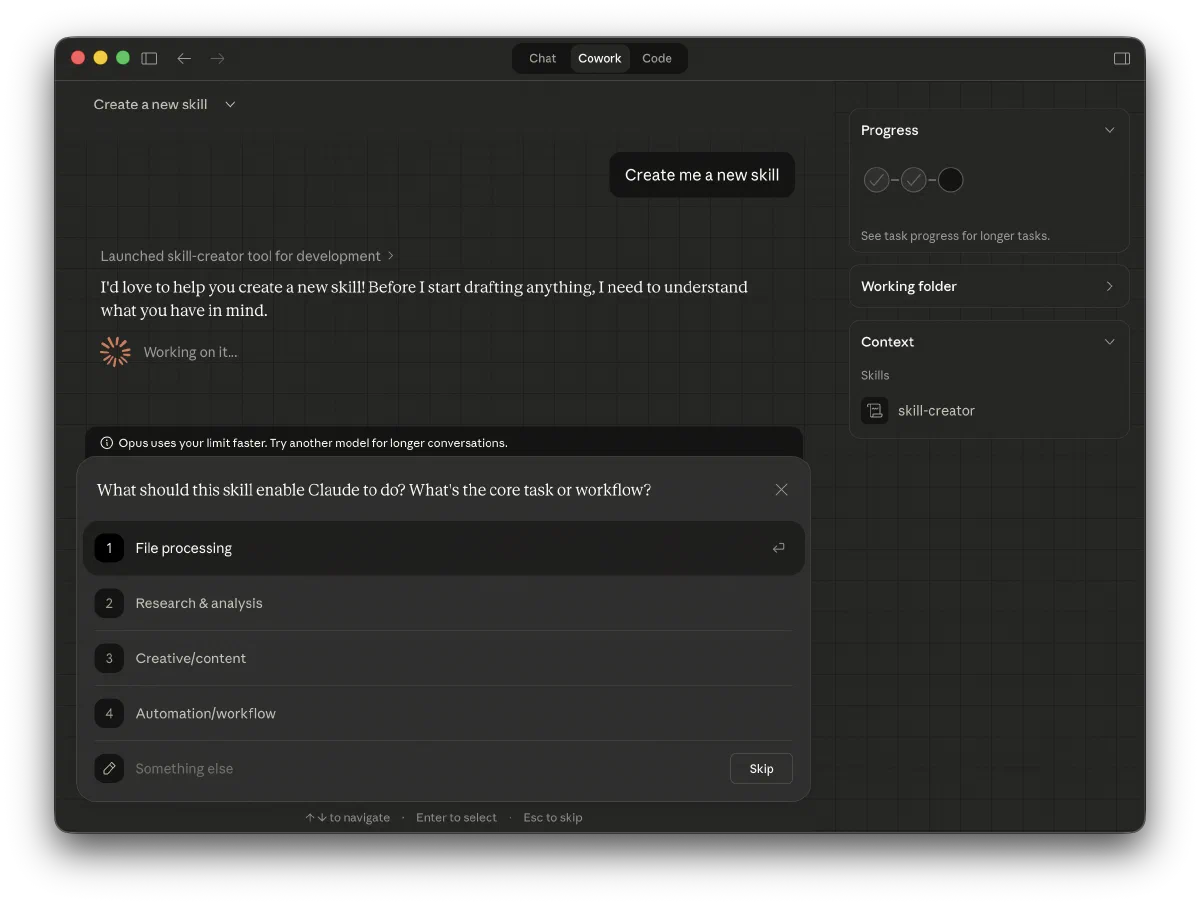The height and width of the screenshot is (905, 1200).
Task: Switch to the Code tab
Action: click(657, 58)
